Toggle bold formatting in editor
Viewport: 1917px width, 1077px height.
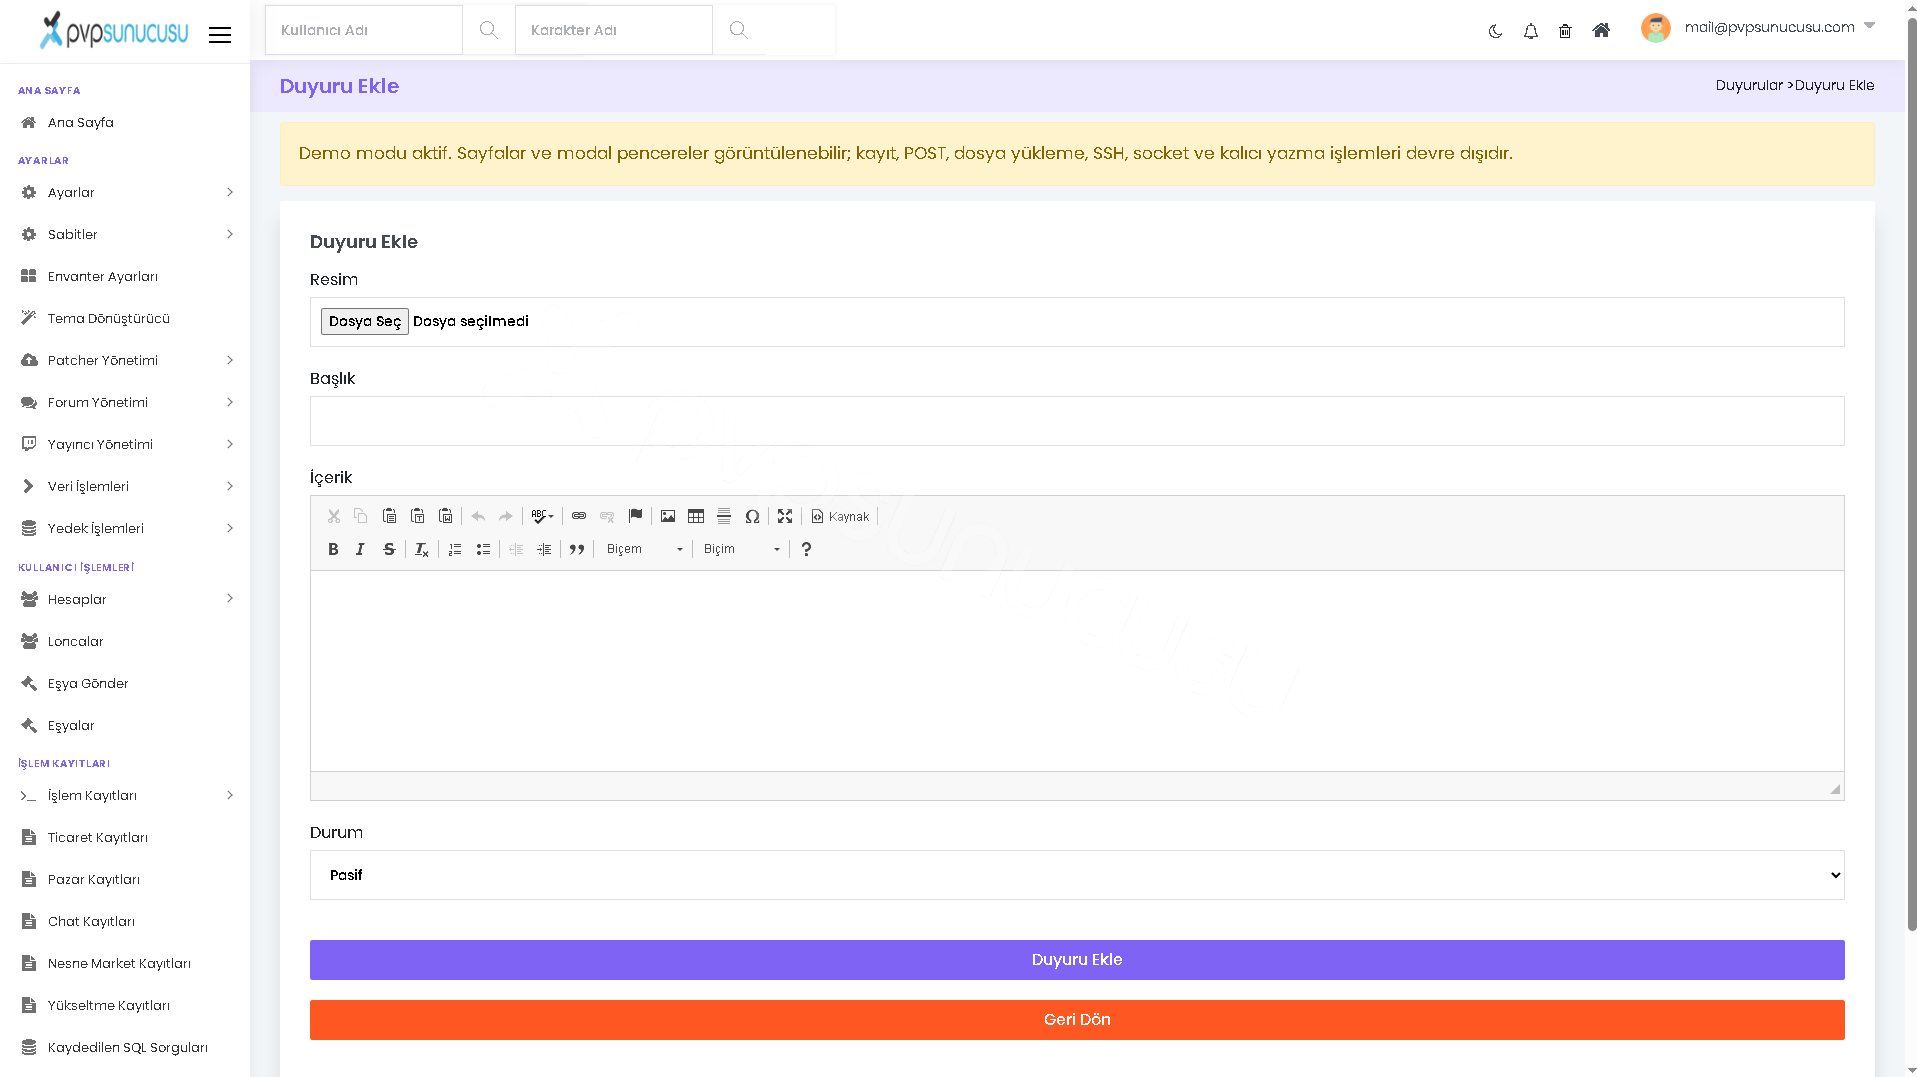(333, 549)
